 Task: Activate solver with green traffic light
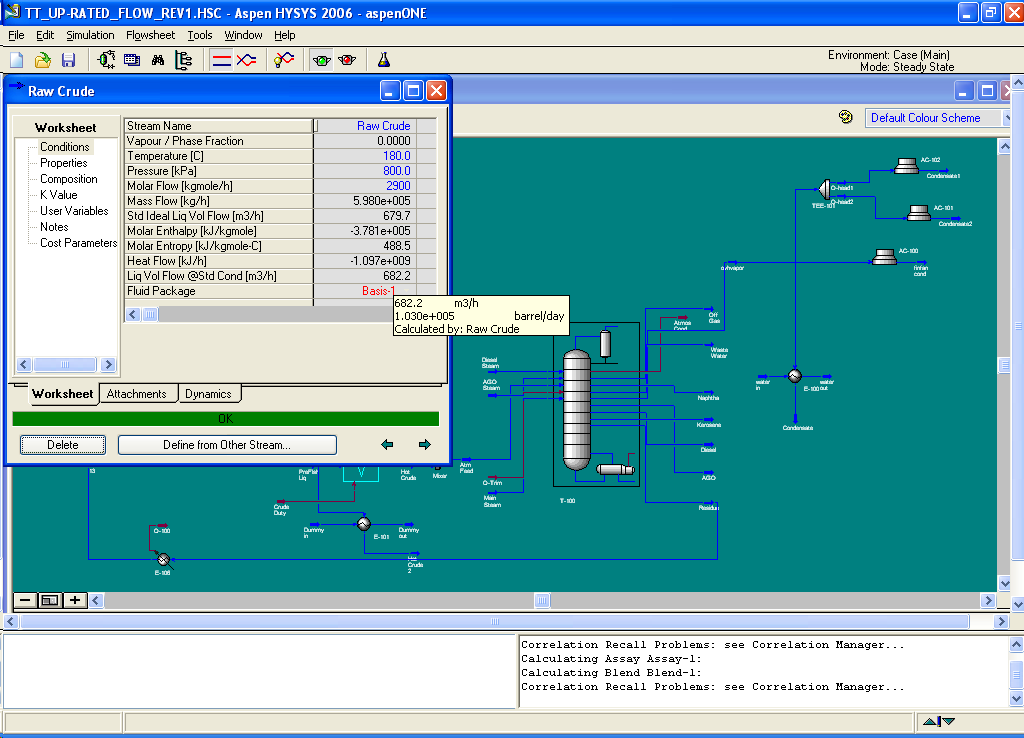(321, 61)
